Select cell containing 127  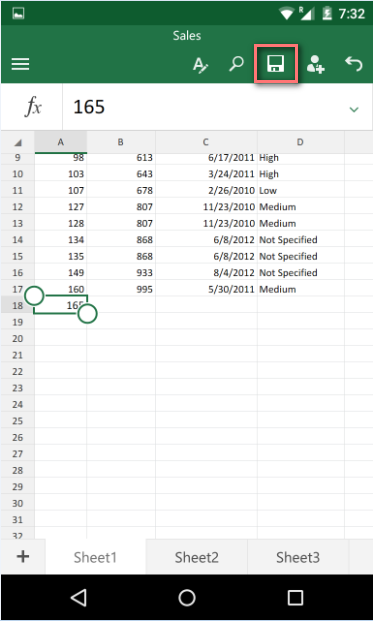(x=61, y=207)
